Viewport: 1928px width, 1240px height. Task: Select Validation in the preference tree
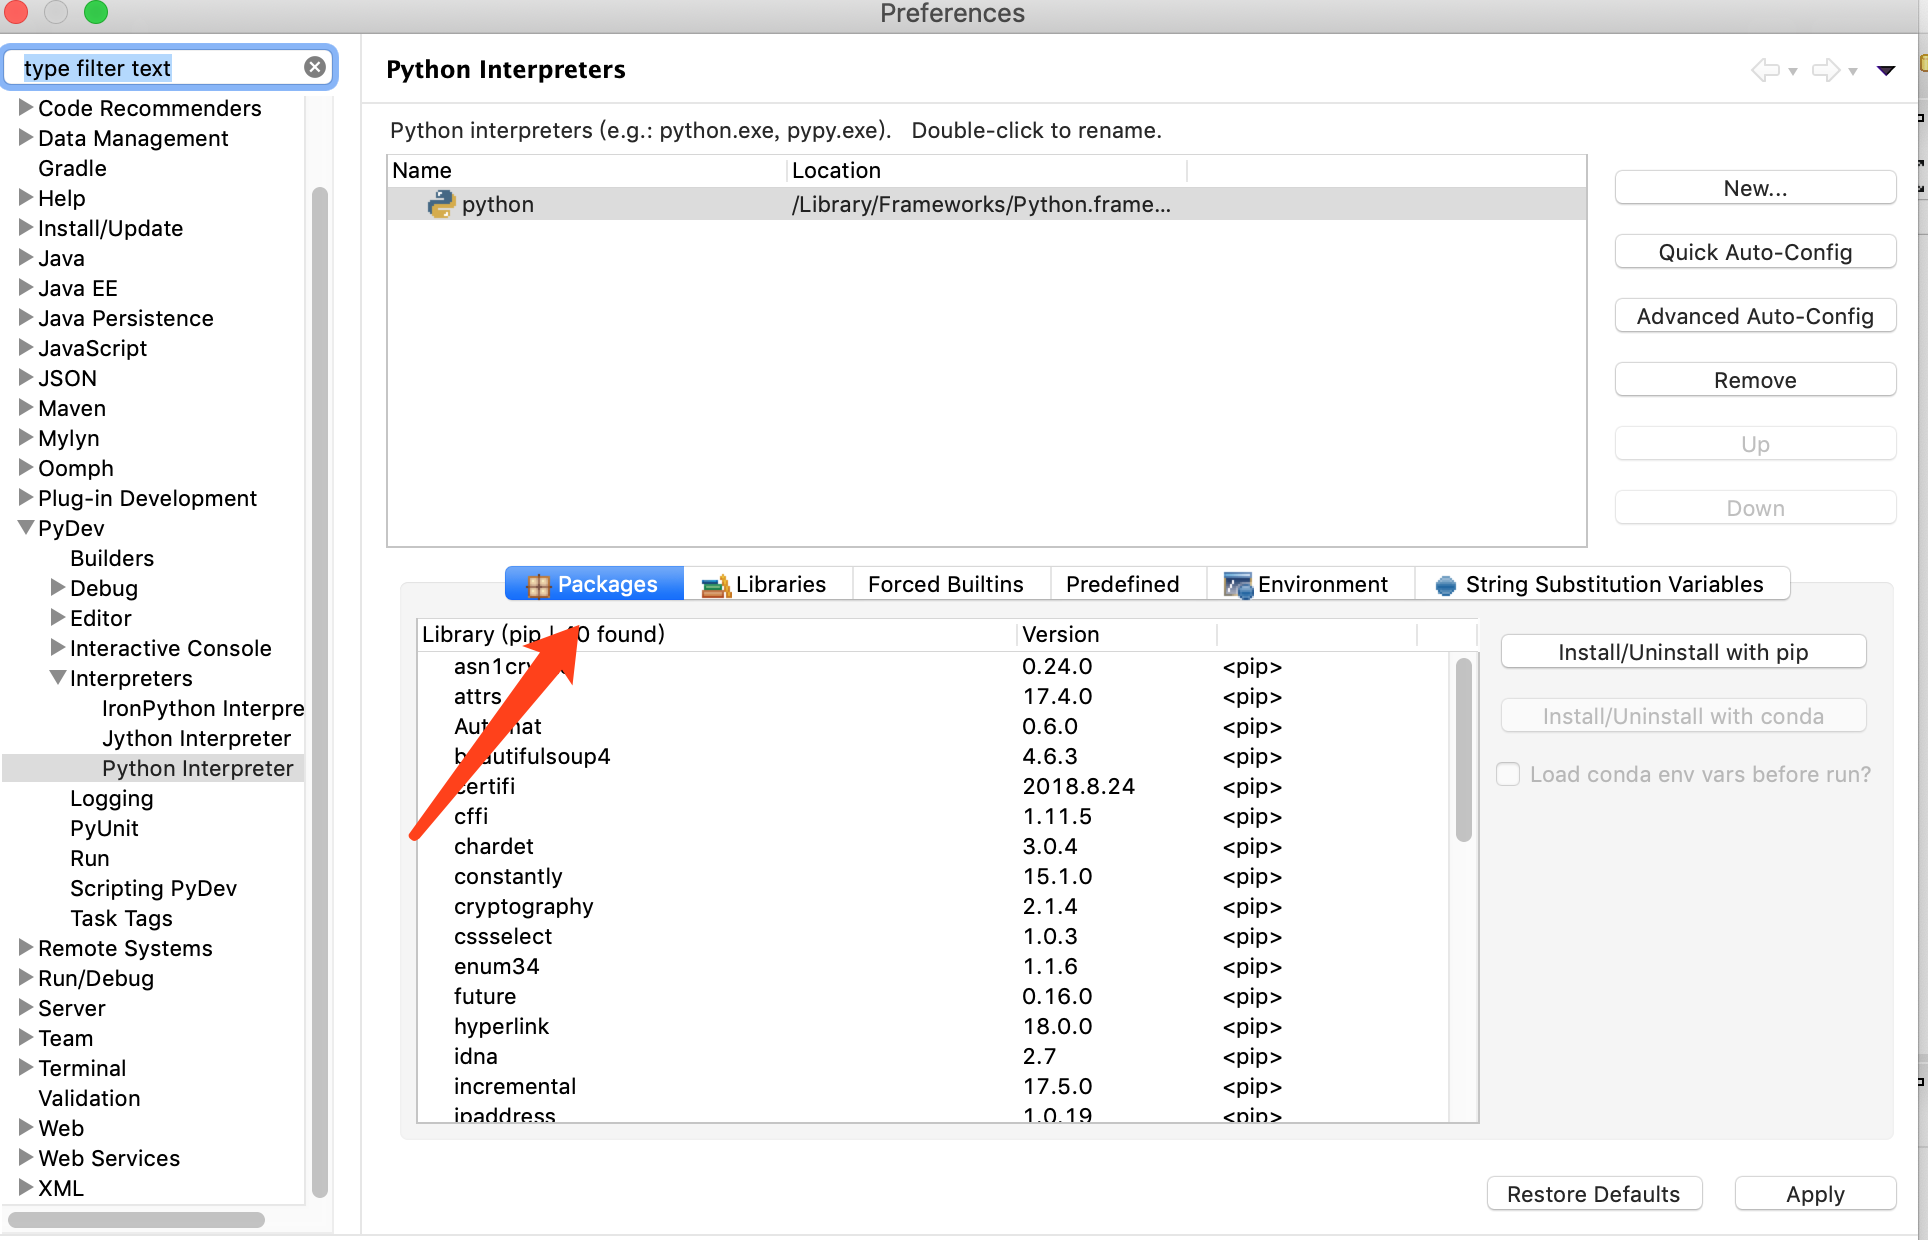pyautogui.click(x=89, y=1098)
